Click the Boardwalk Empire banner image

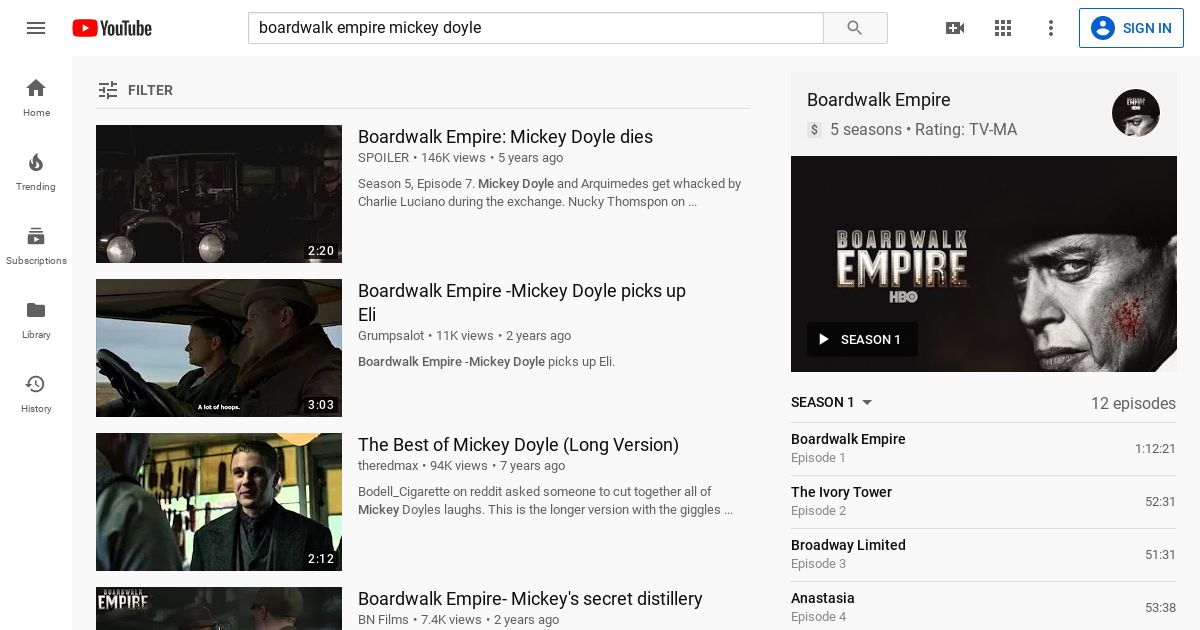984,264
